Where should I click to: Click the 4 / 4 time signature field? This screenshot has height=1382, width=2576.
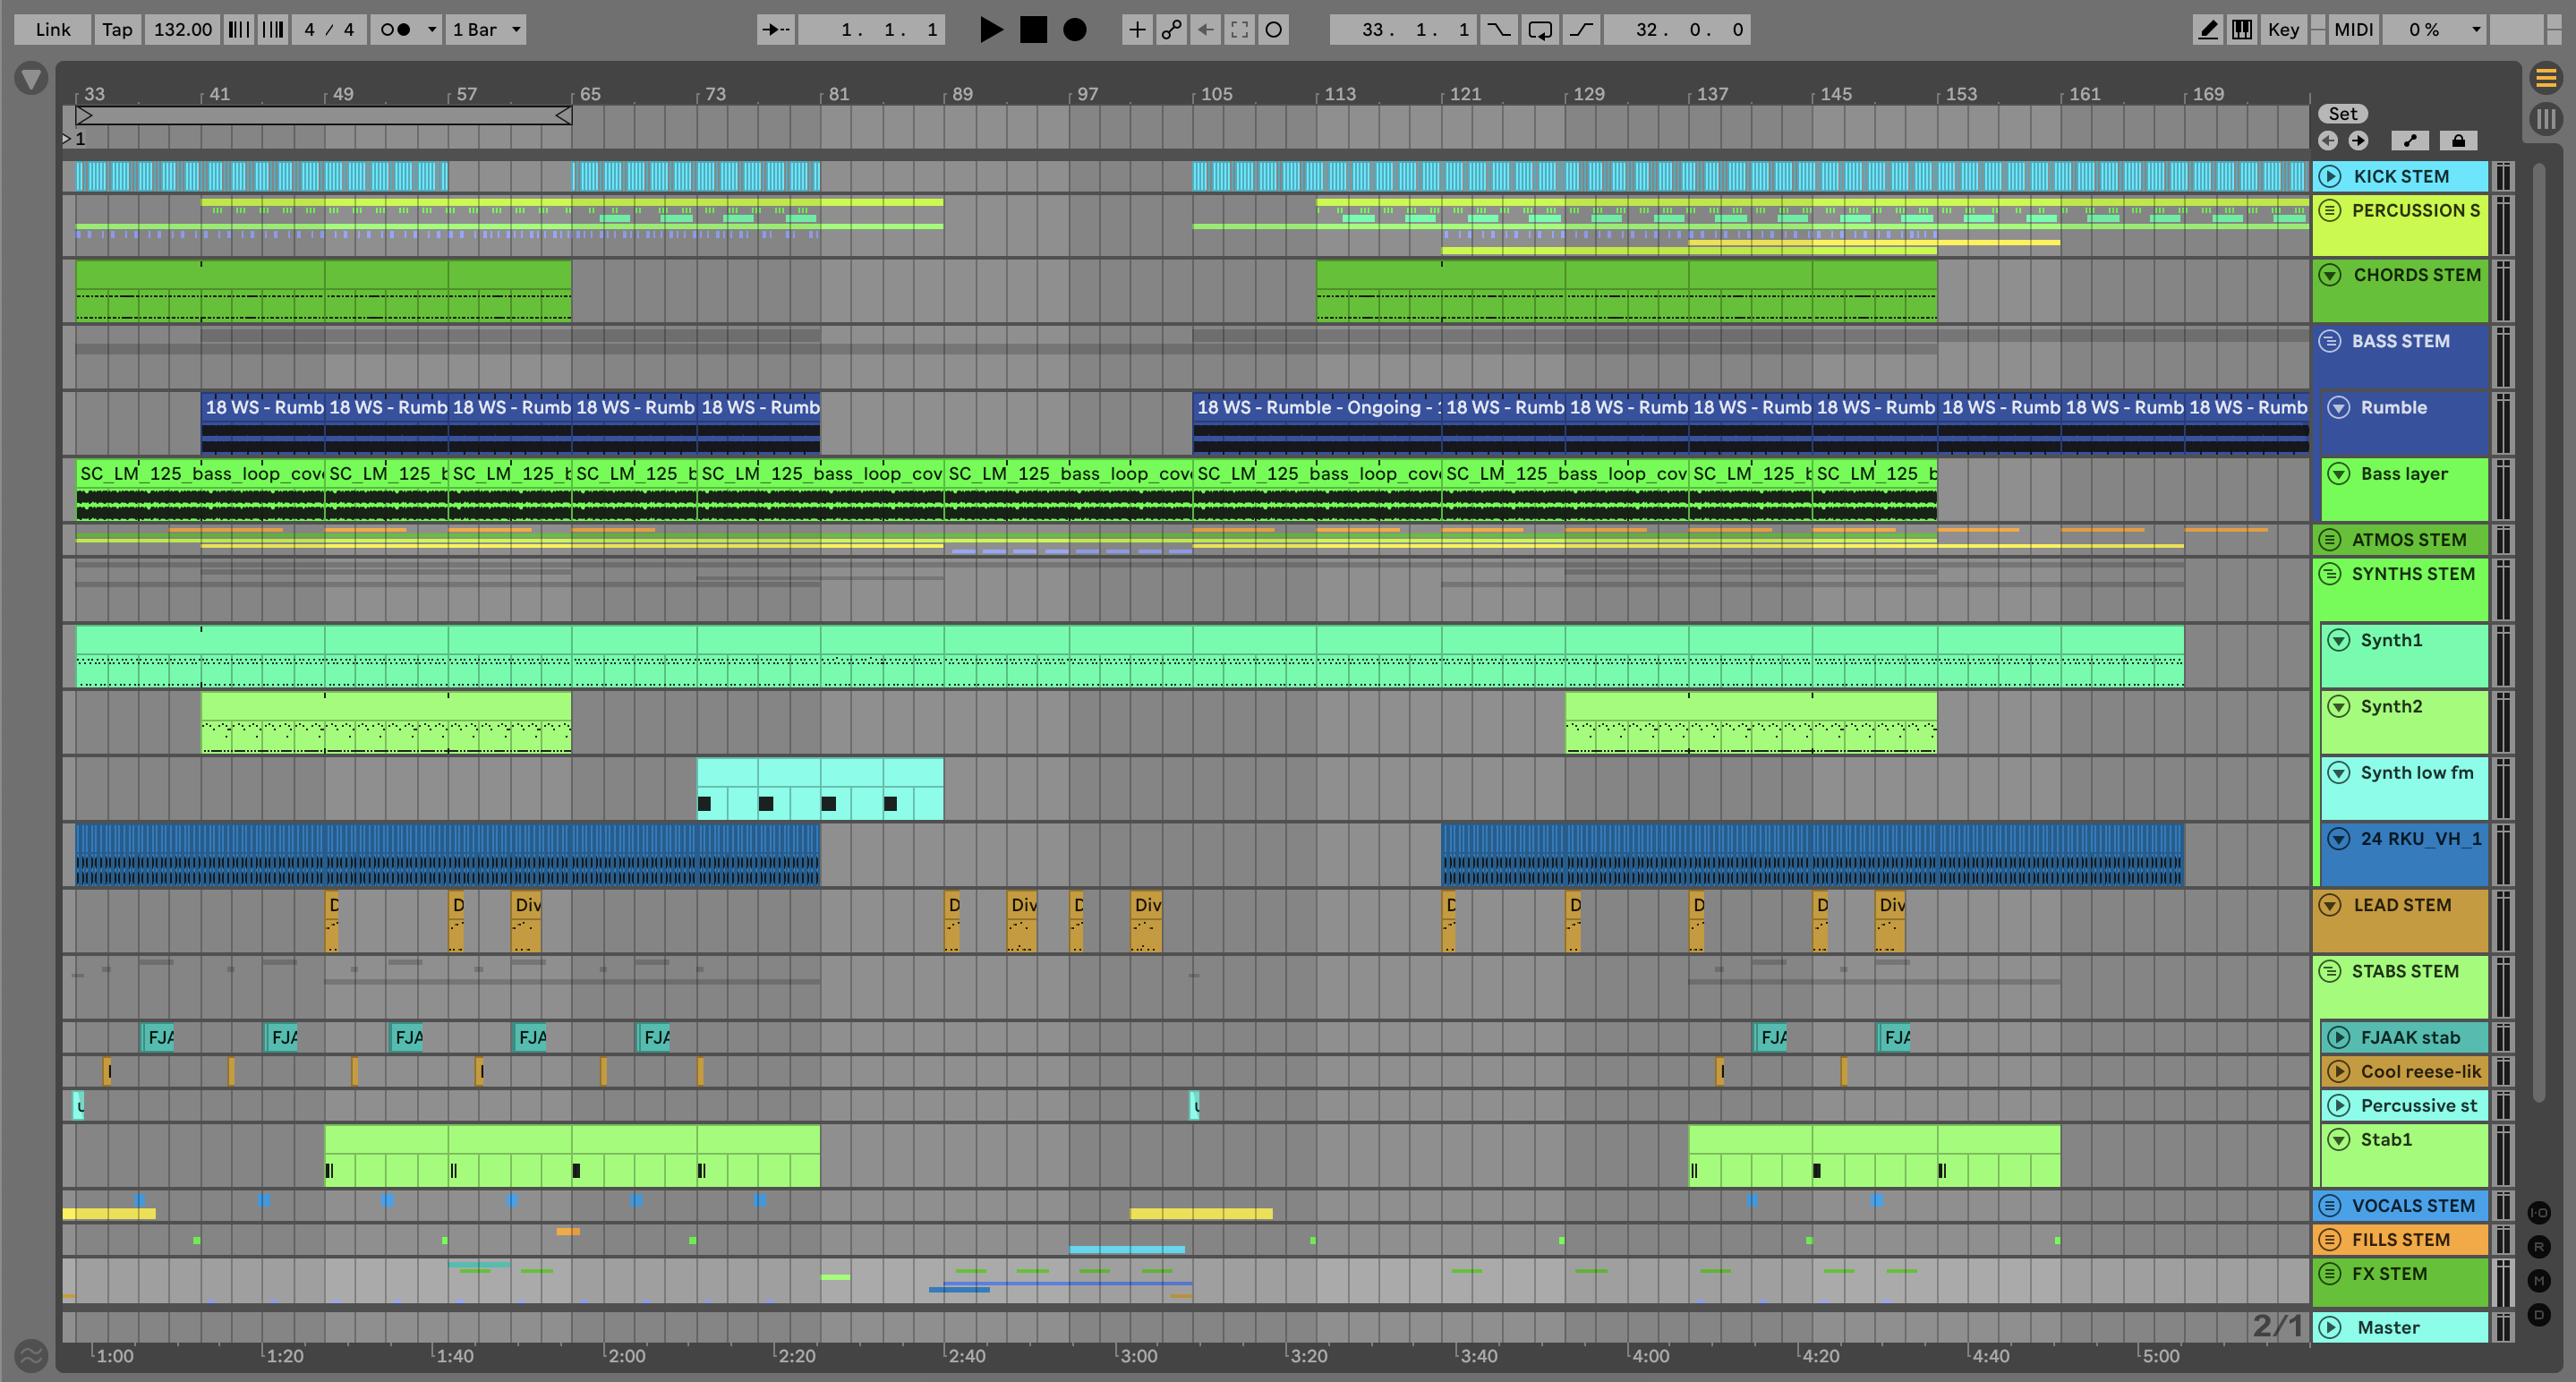coord(329,29)
